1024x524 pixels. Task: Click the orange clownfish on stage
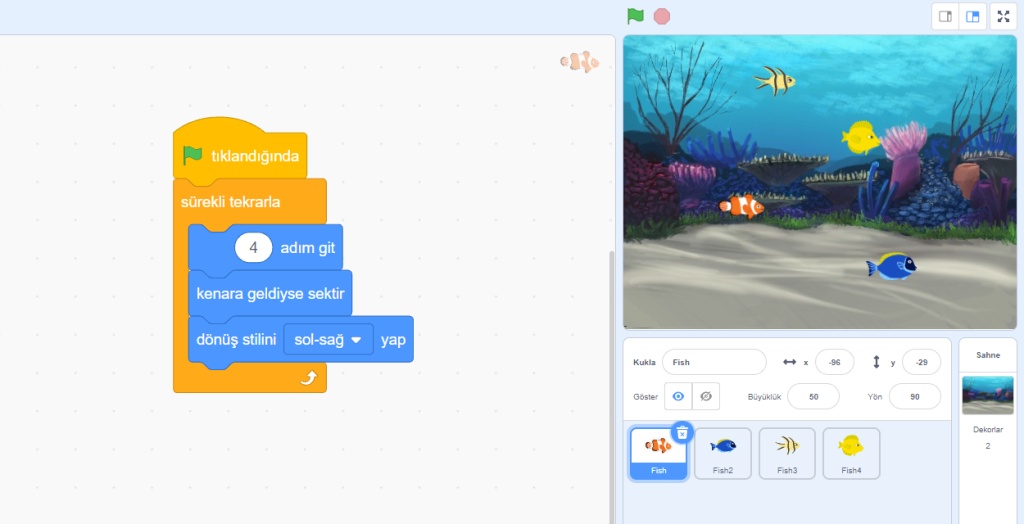click(x=741, y=206)
